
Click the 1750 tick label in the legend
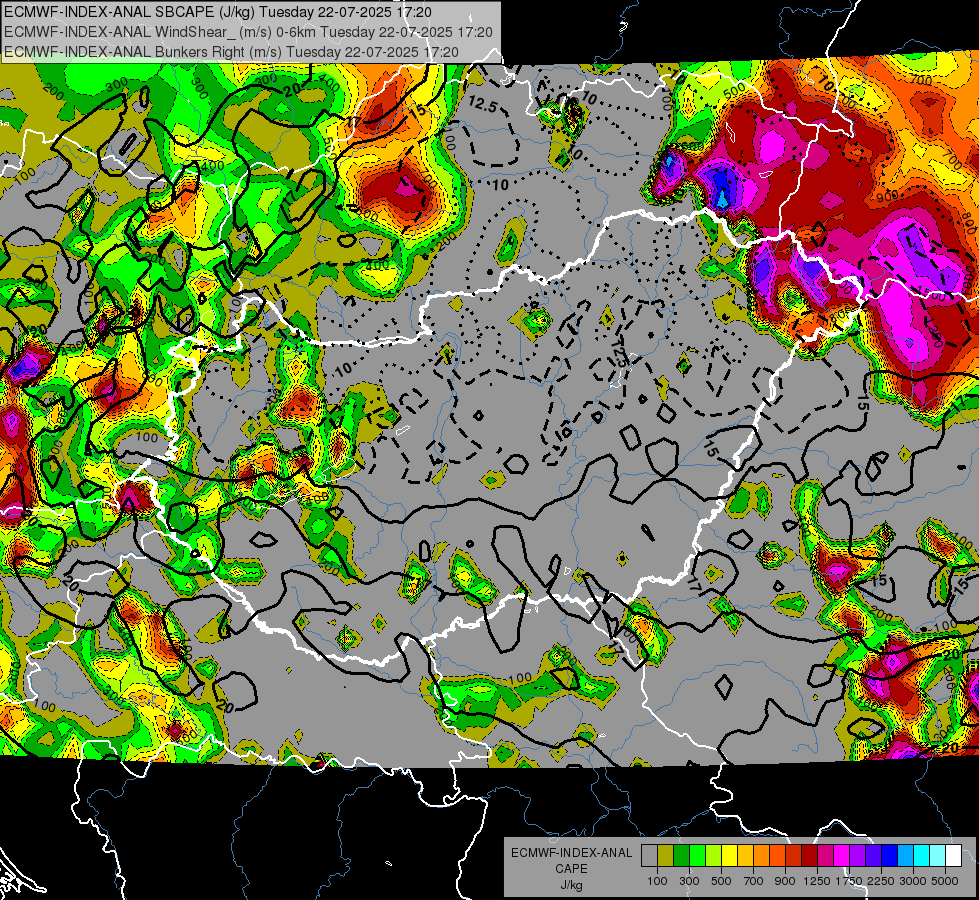(849, 881)
